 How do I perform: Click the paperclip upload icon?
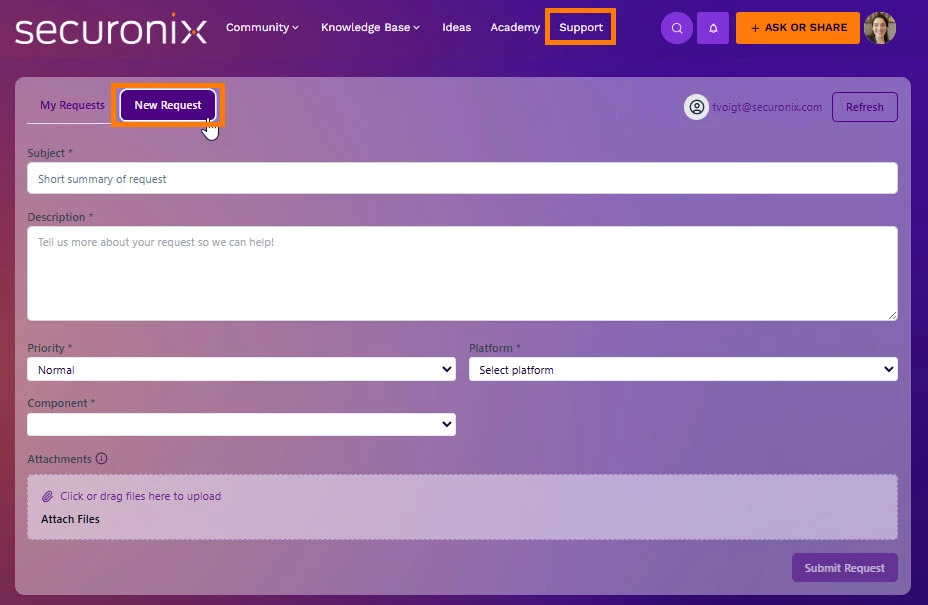pos(47,496)
